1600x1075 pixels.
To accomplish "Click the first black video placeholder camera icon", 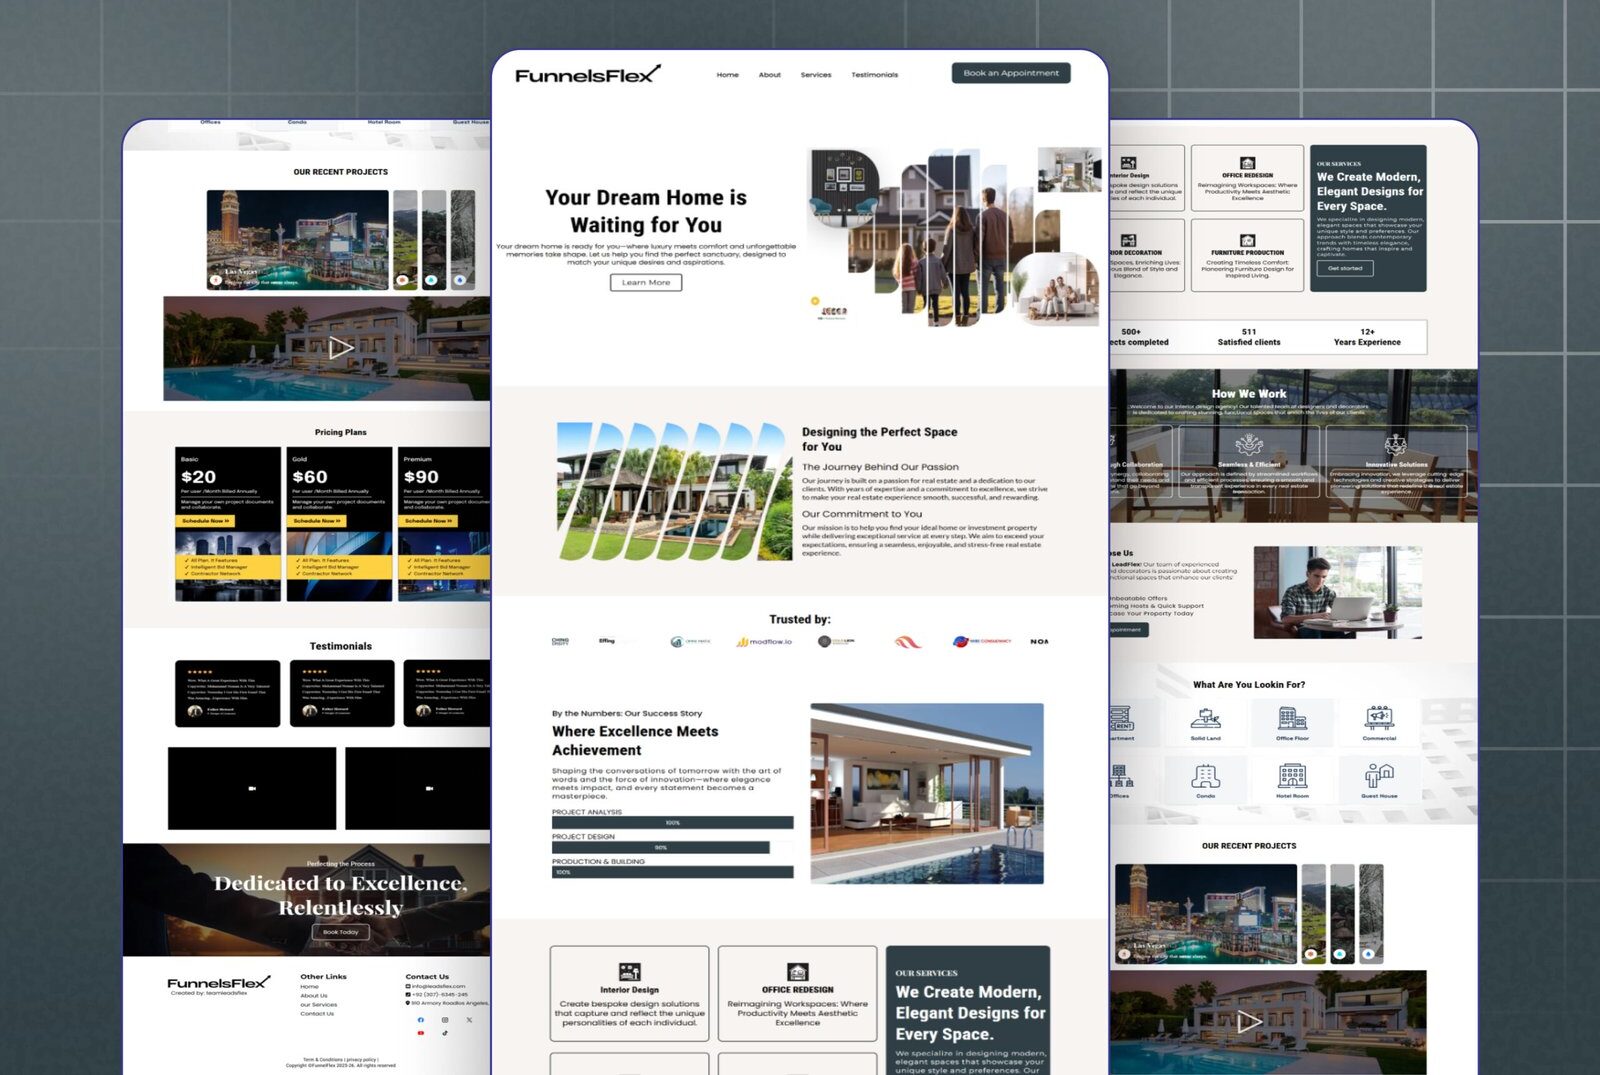I will (x=252, y=789).
